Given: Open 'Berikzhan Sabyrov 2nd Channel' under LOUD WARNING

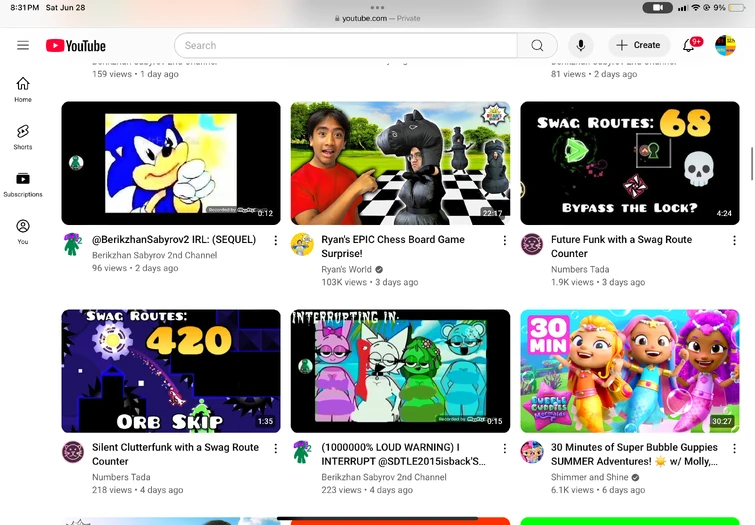Looking at the screenshot, I should pos(384,477).
